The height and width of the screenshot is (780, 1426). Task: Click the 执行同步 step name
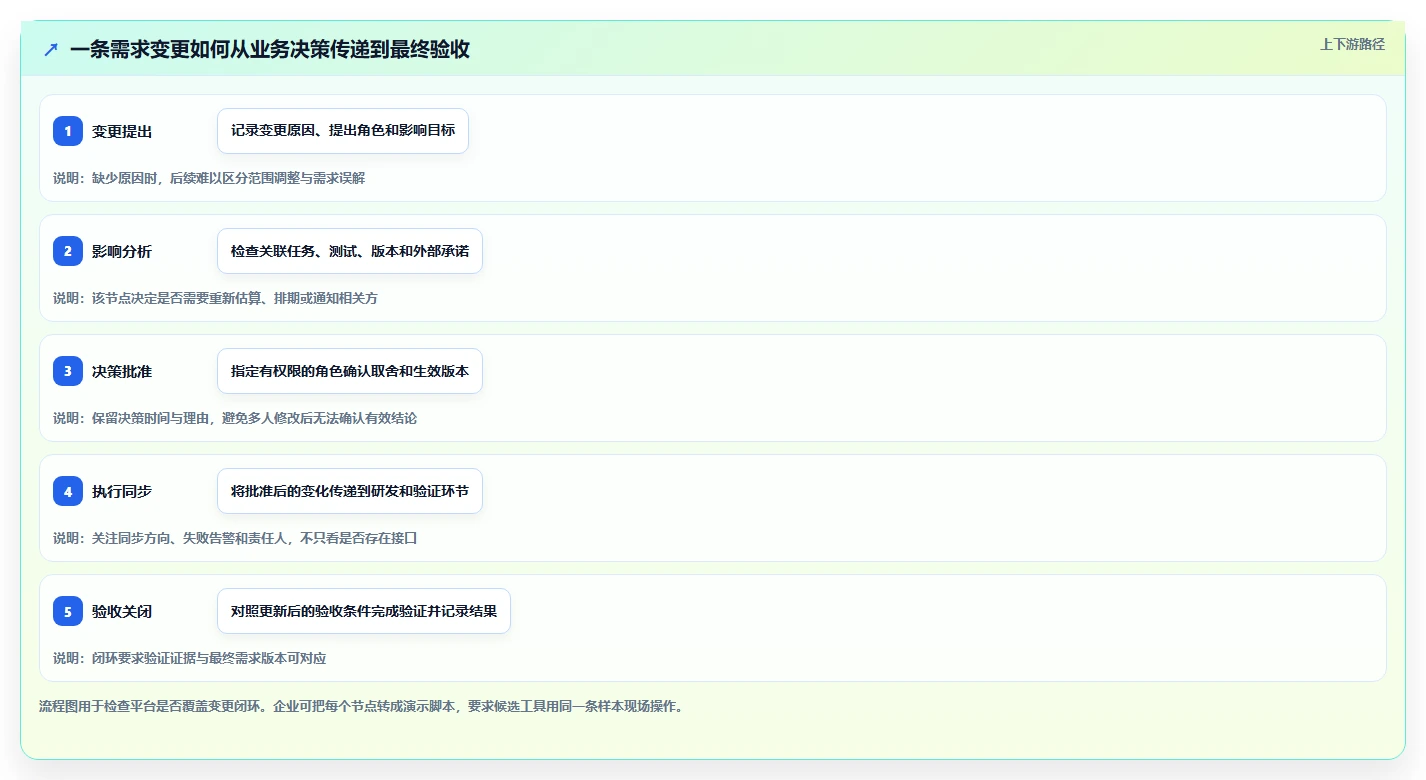coord(122,491)
